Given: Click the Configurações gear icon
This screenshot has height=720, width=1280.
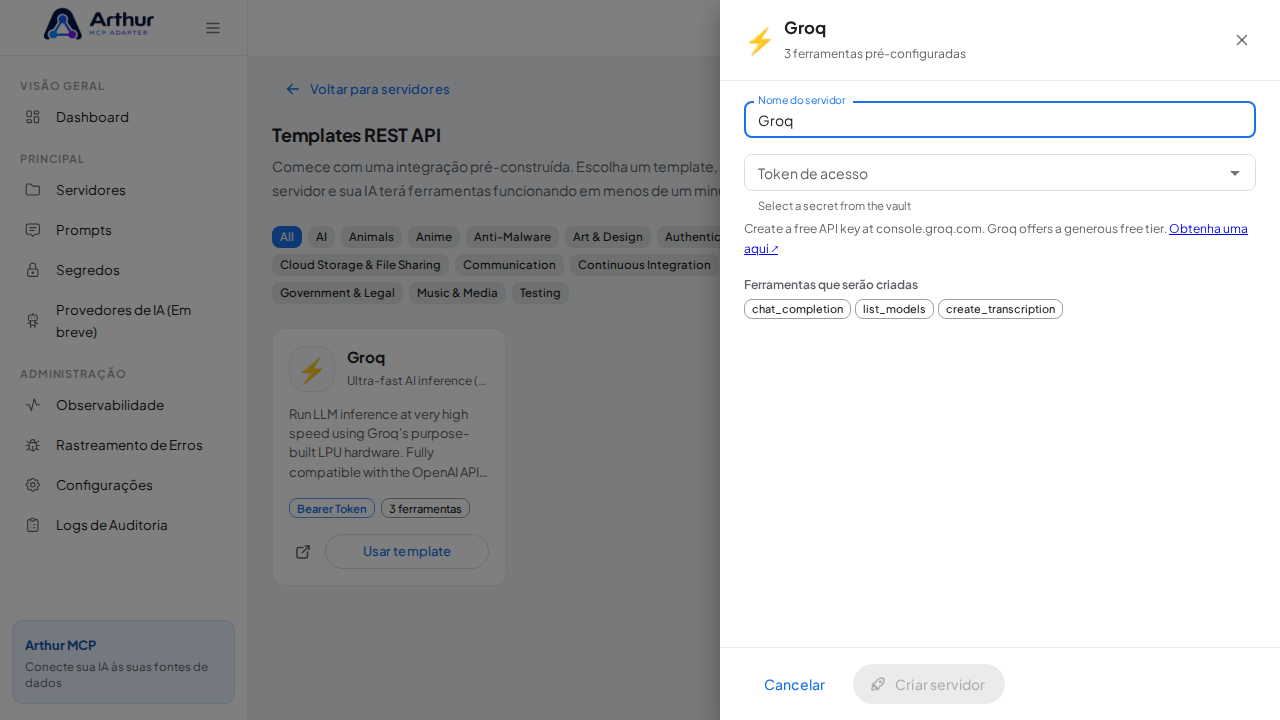Looking at the screenshot, I should coord(33,485).
